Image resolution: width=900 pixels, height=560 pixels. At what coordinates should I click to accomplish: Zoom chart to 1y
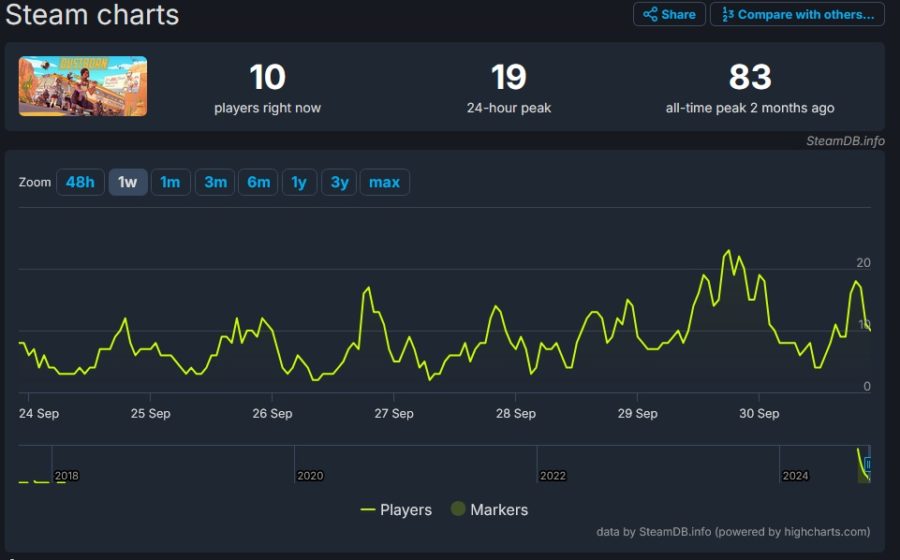pyautogui.click(x=299, y=182)
